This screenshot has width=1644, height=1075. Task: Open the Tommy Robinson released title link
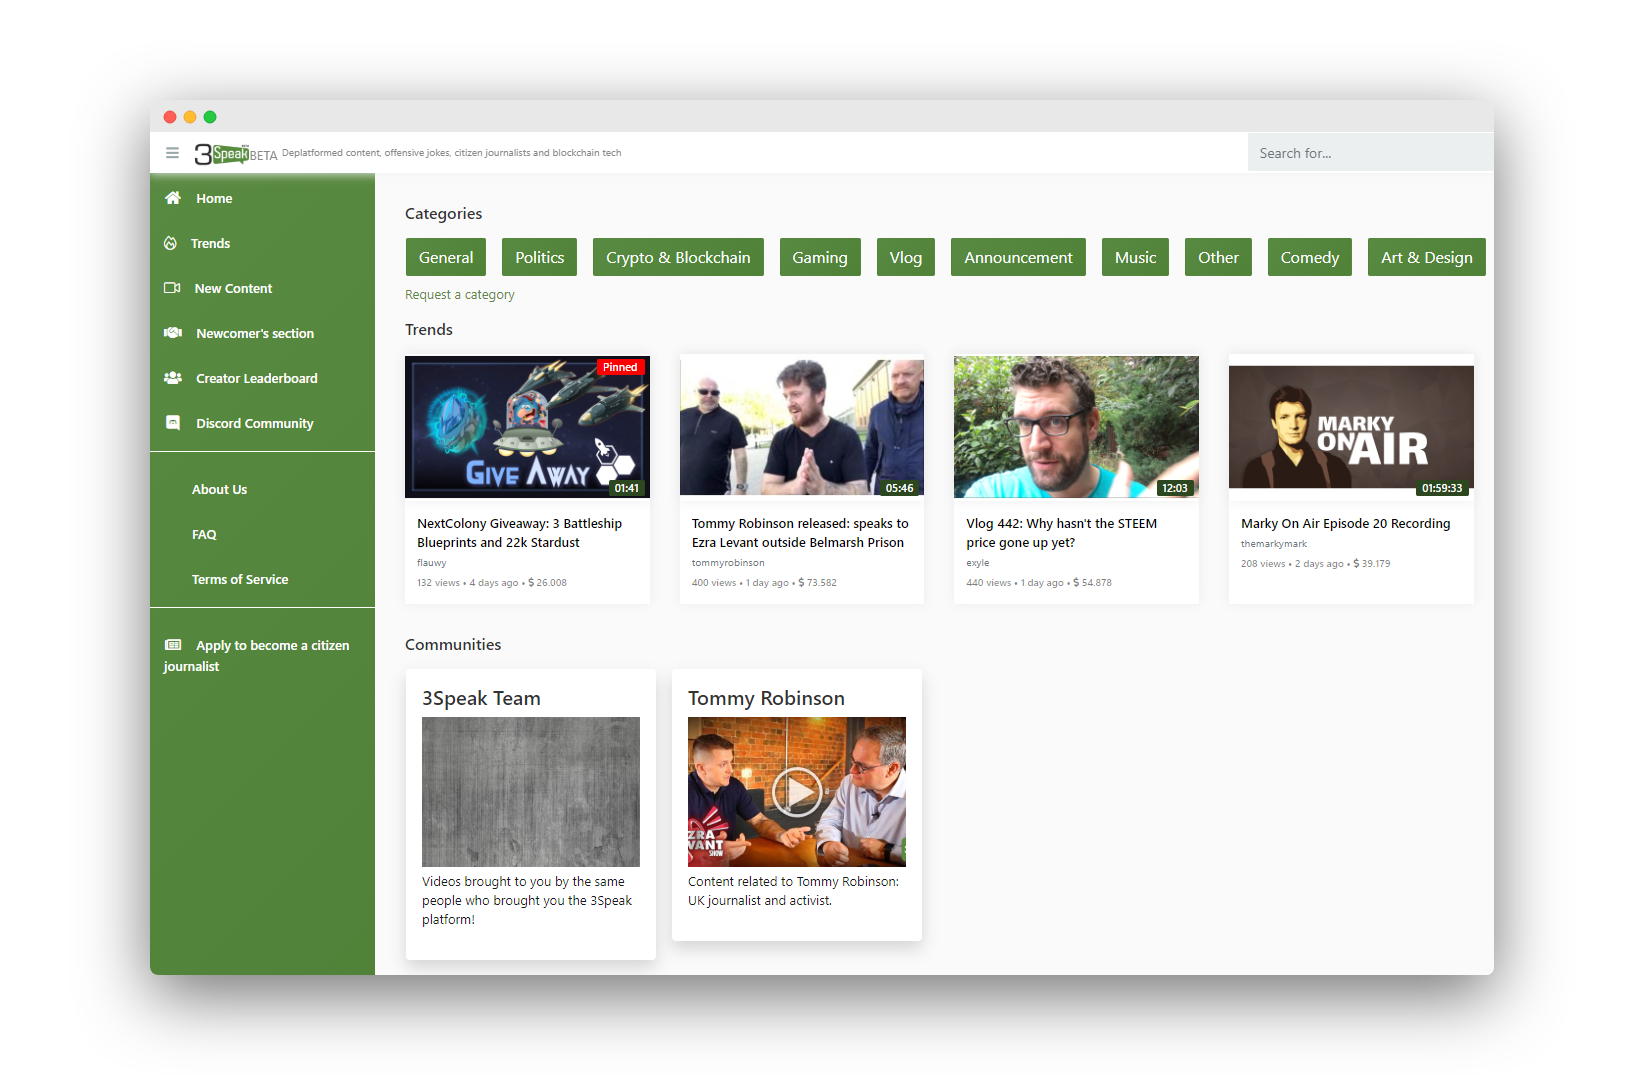click(800, 533)
